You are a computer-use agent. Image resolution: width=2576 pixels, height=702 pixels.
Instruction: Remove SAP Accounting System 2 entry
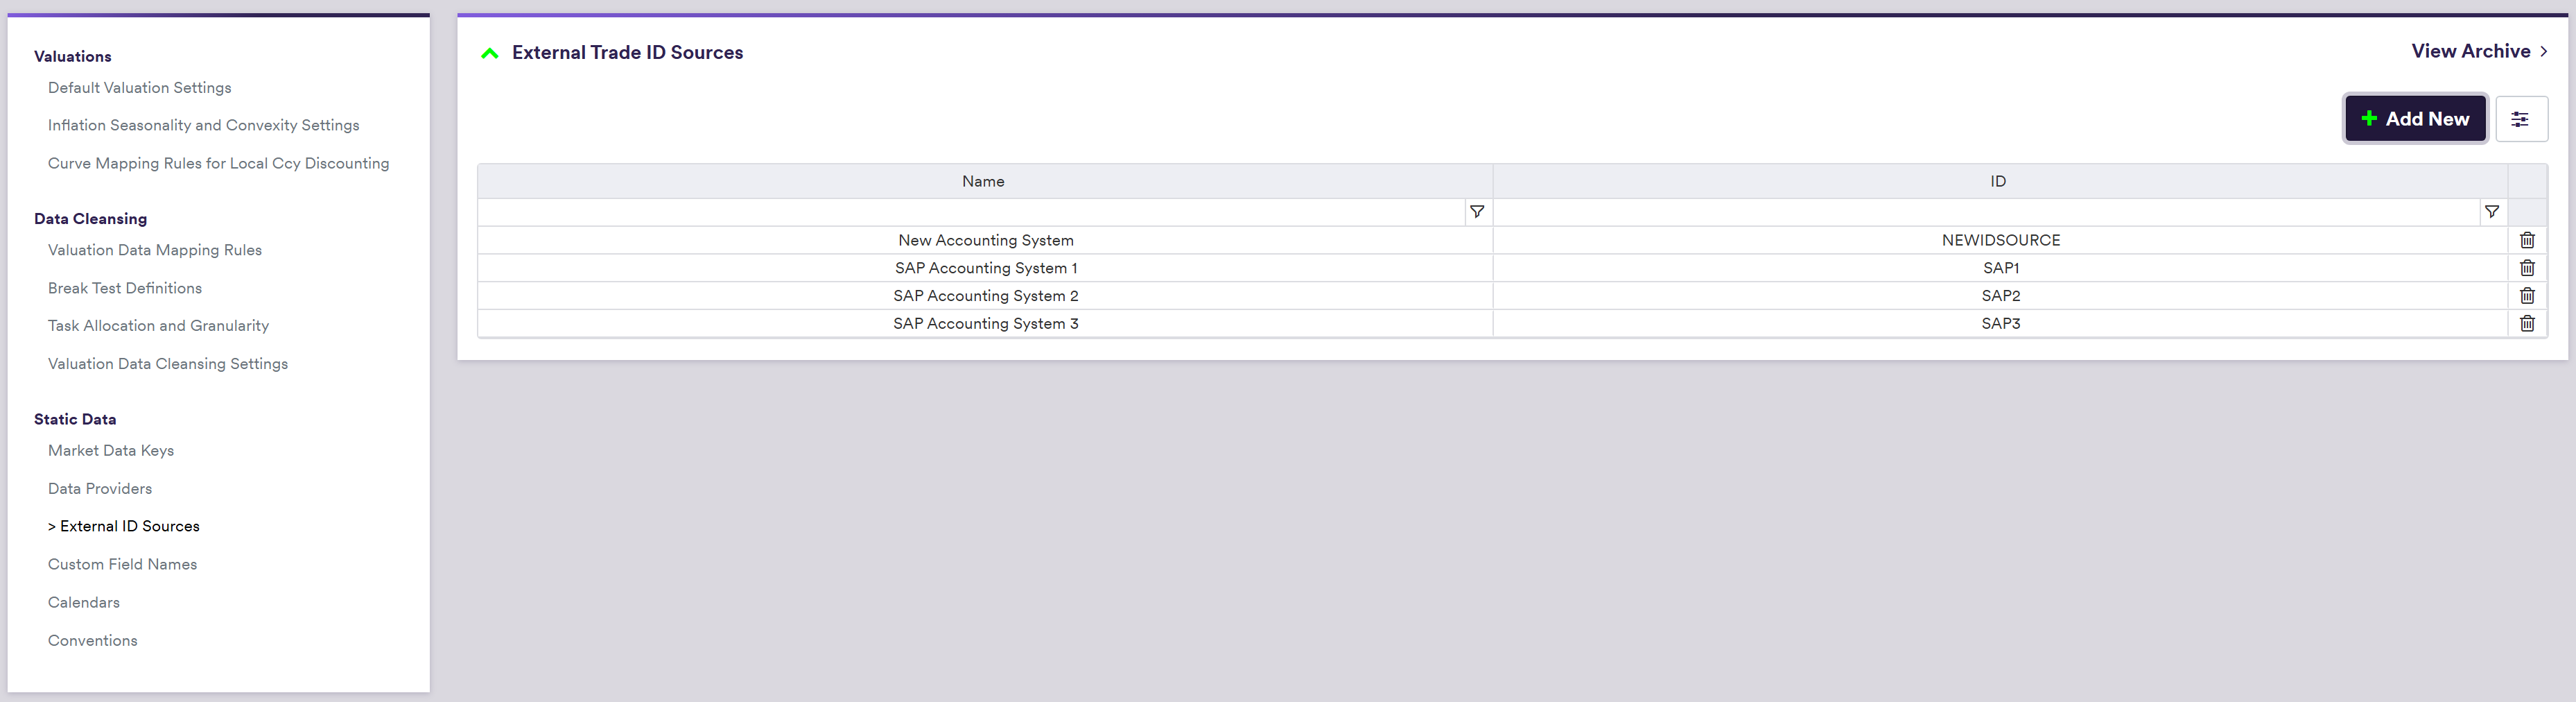coord(2526,296)
